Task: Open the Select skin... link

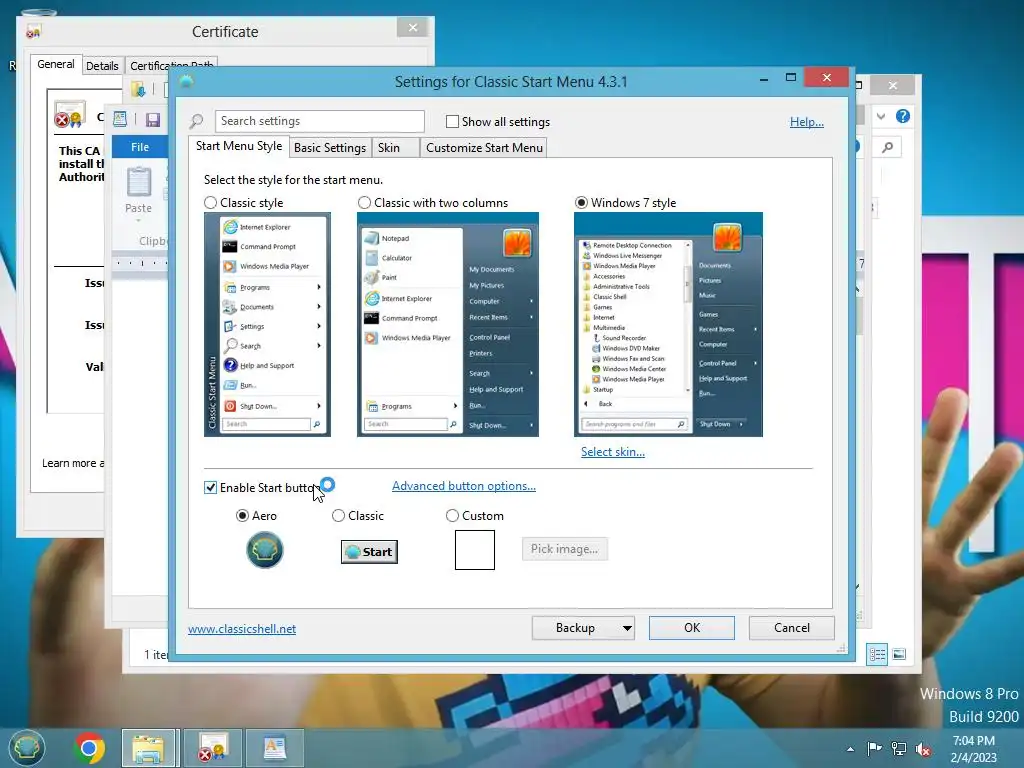Action: click(613, 452)
